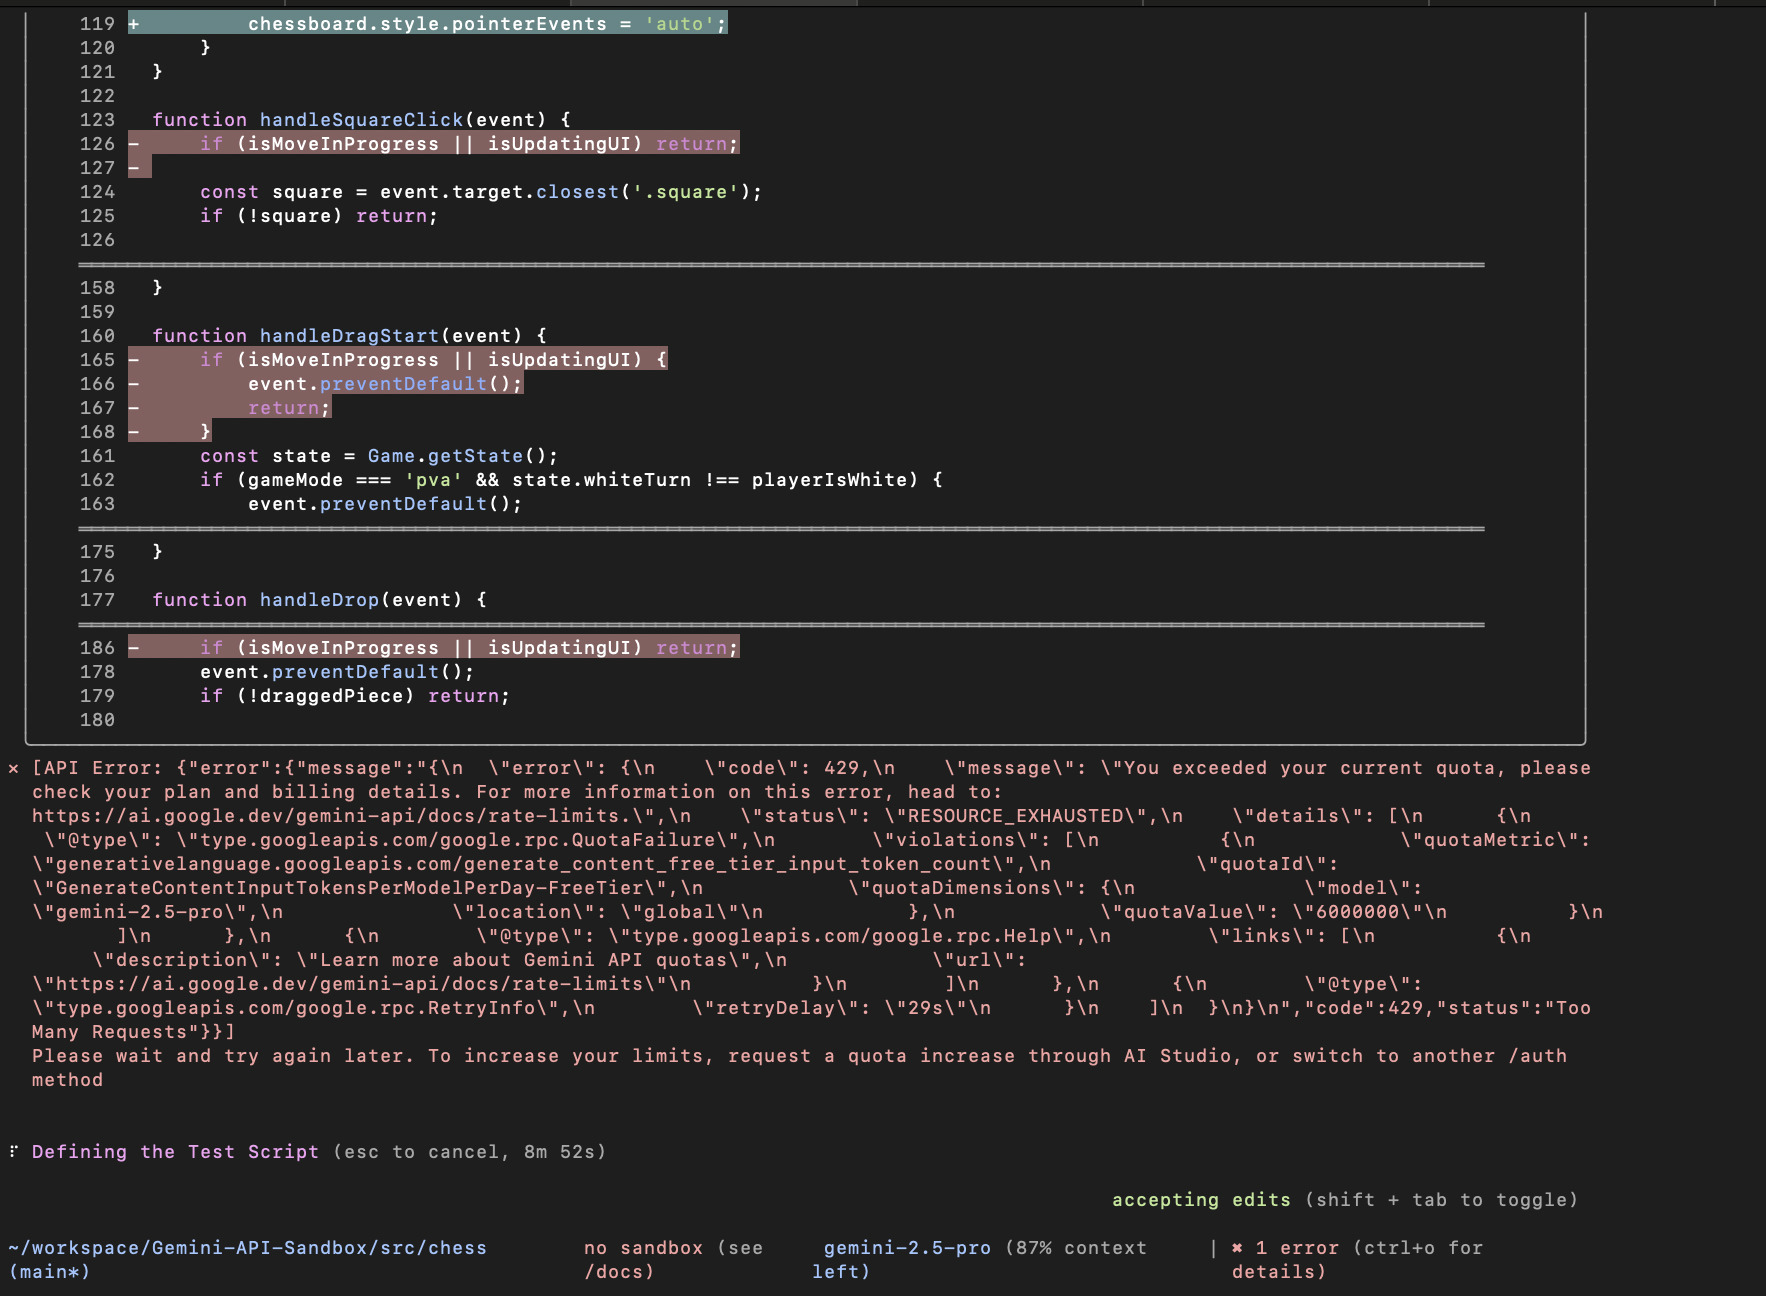Click 'event.preventDefault();' on line 178
This screenshot has width=1766, height=1296.
coord(337,672)
